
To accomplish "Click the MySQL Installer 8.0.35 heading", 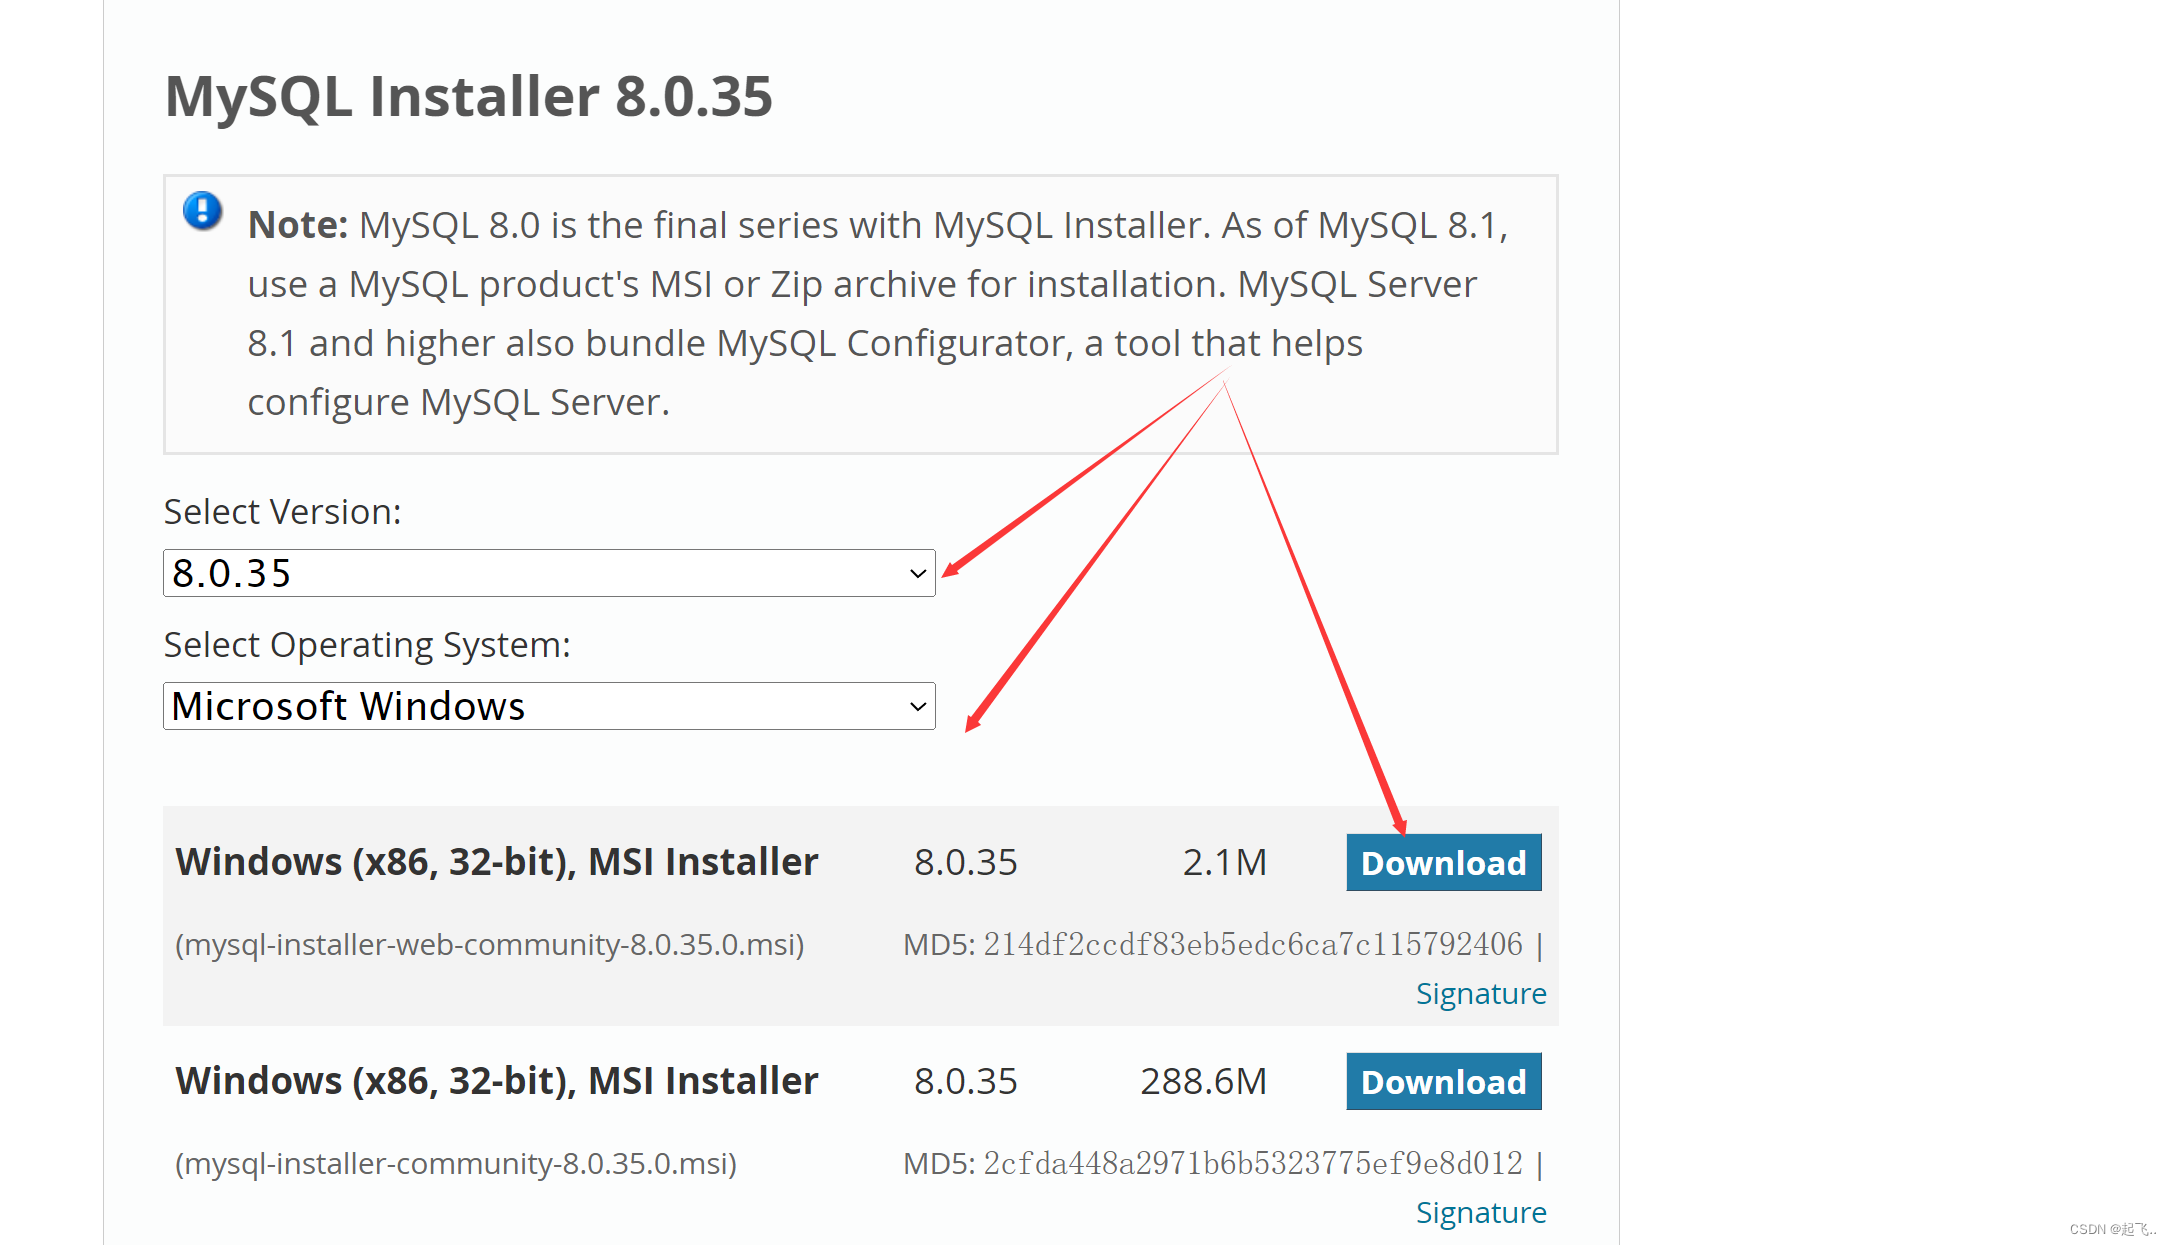I will 468,97.
